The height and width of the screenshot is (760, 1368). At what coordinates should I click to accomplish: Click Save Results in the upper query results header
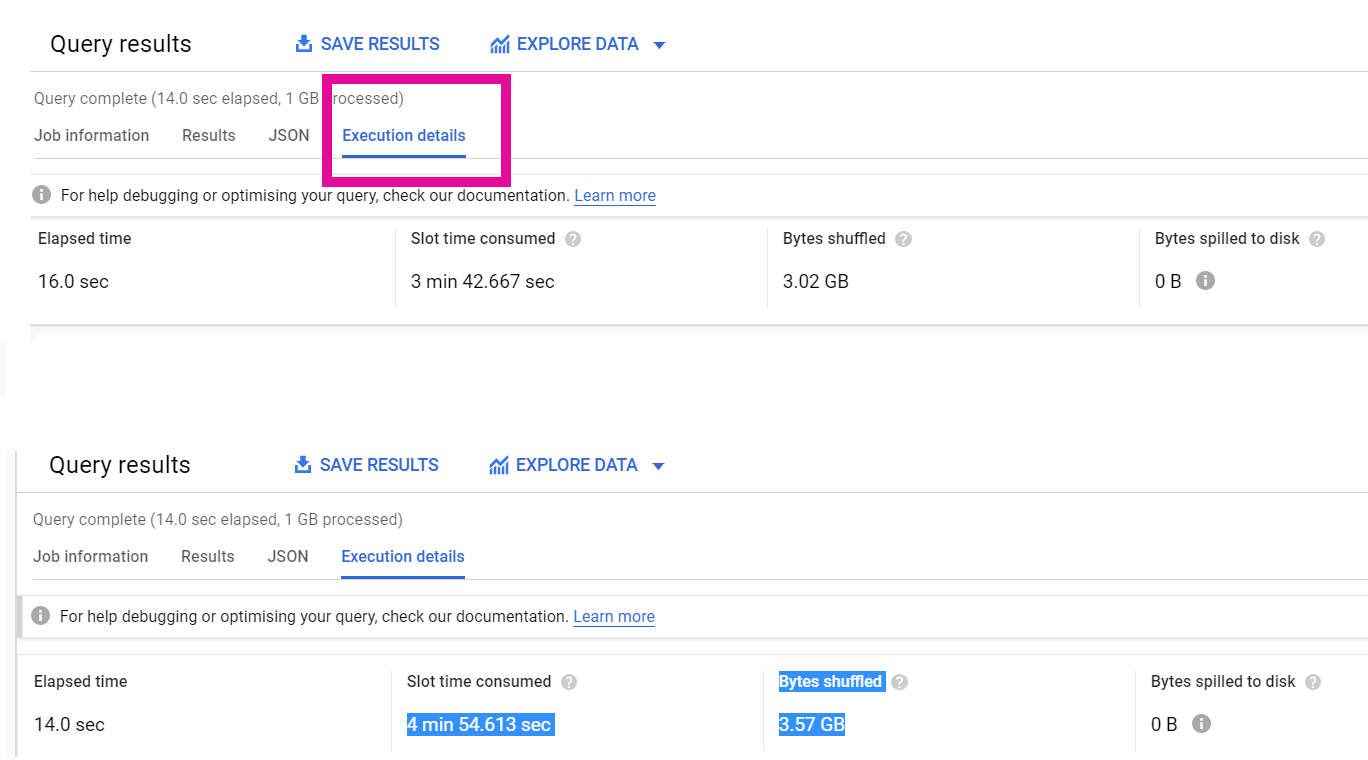pyautogui.click(x=368, y=44)
